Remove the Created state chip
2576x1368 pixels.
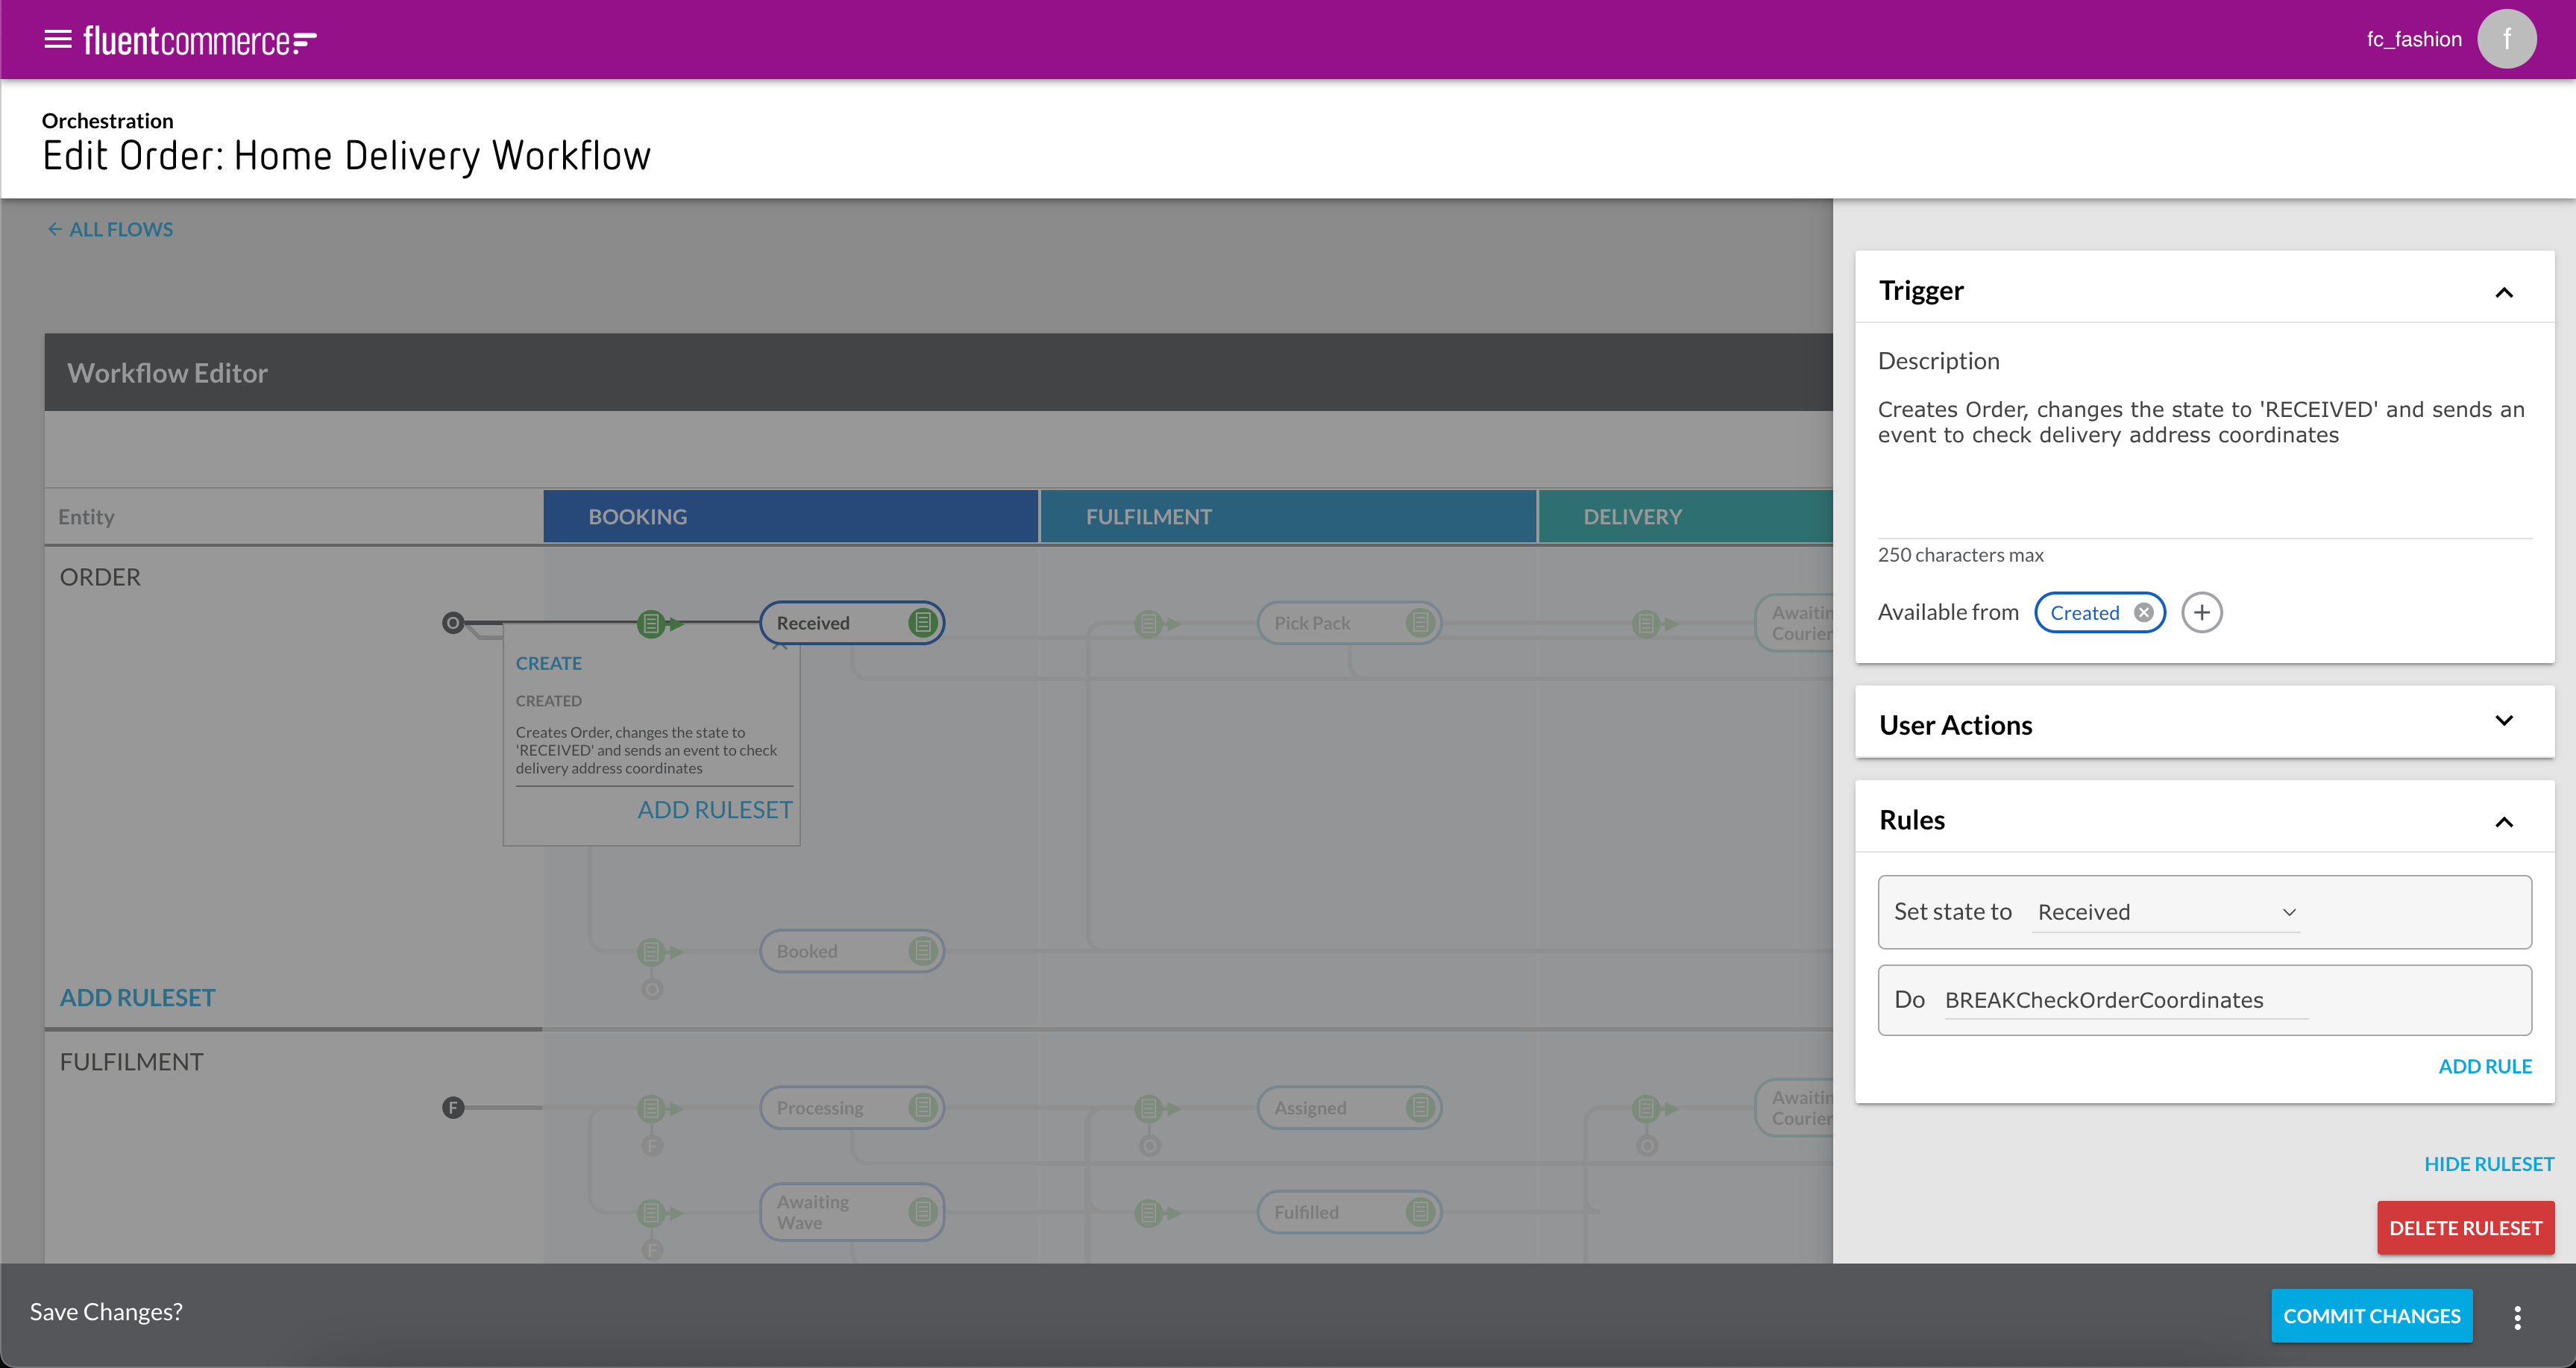pyautogui.click(x=2143, y=613)
